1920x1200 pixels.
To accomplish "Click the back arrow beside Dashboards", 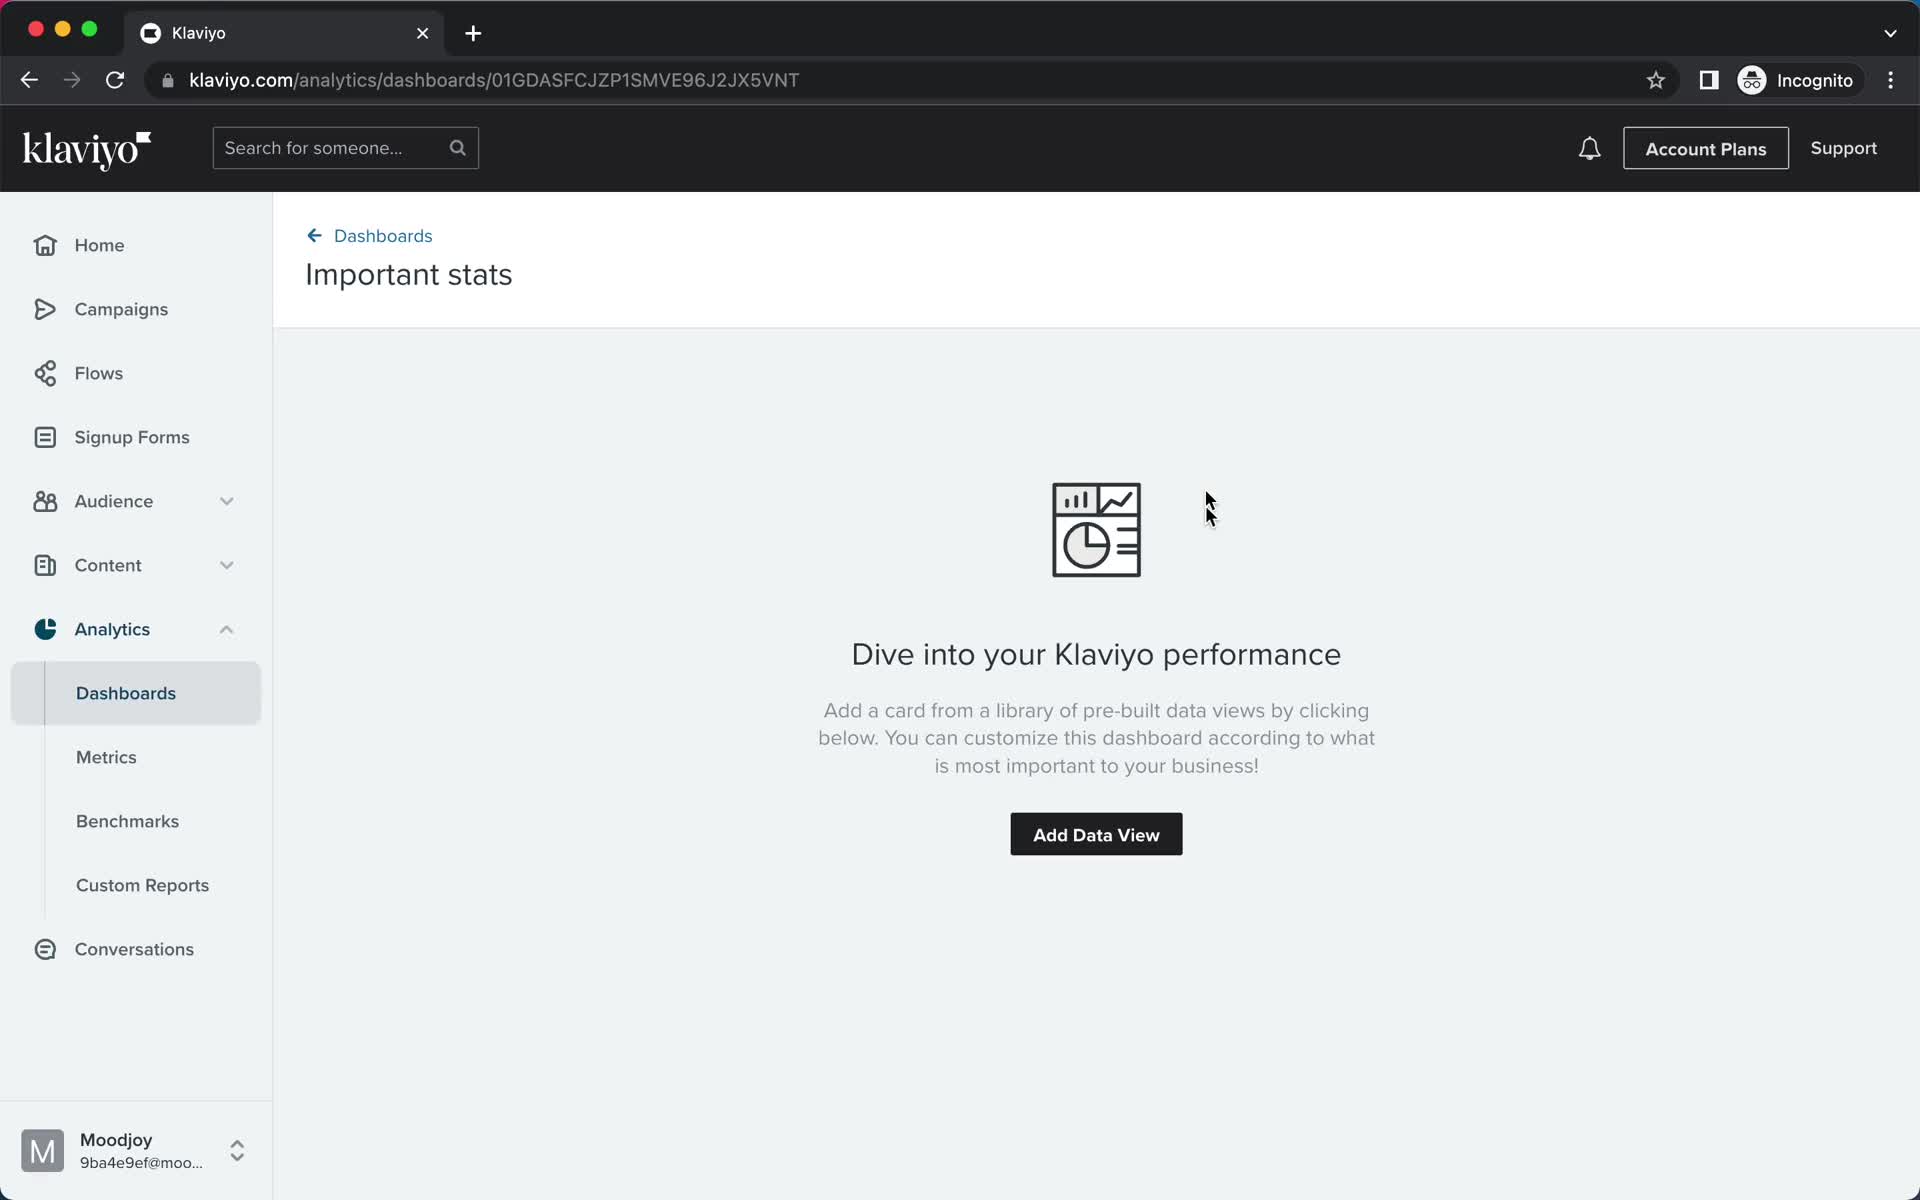I will (314, 236).
